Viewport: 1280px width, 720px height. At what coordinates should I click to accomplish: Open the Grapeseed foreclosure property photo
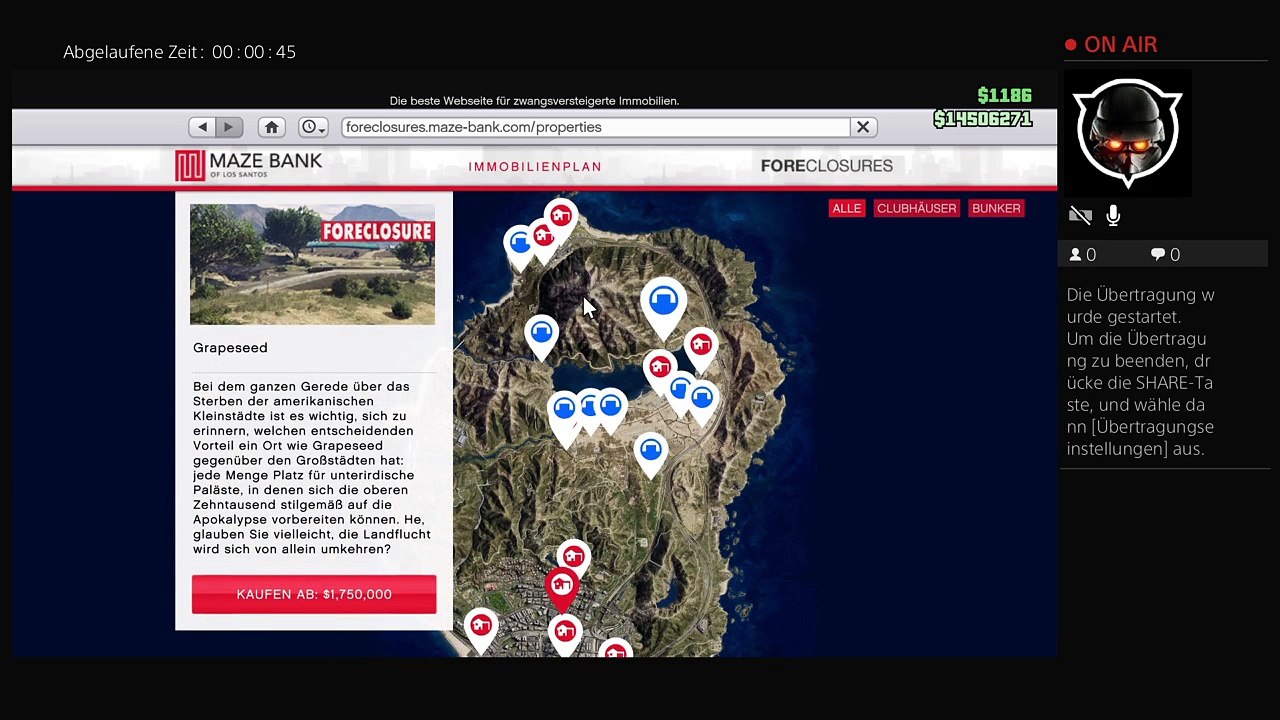pos(312,264)
